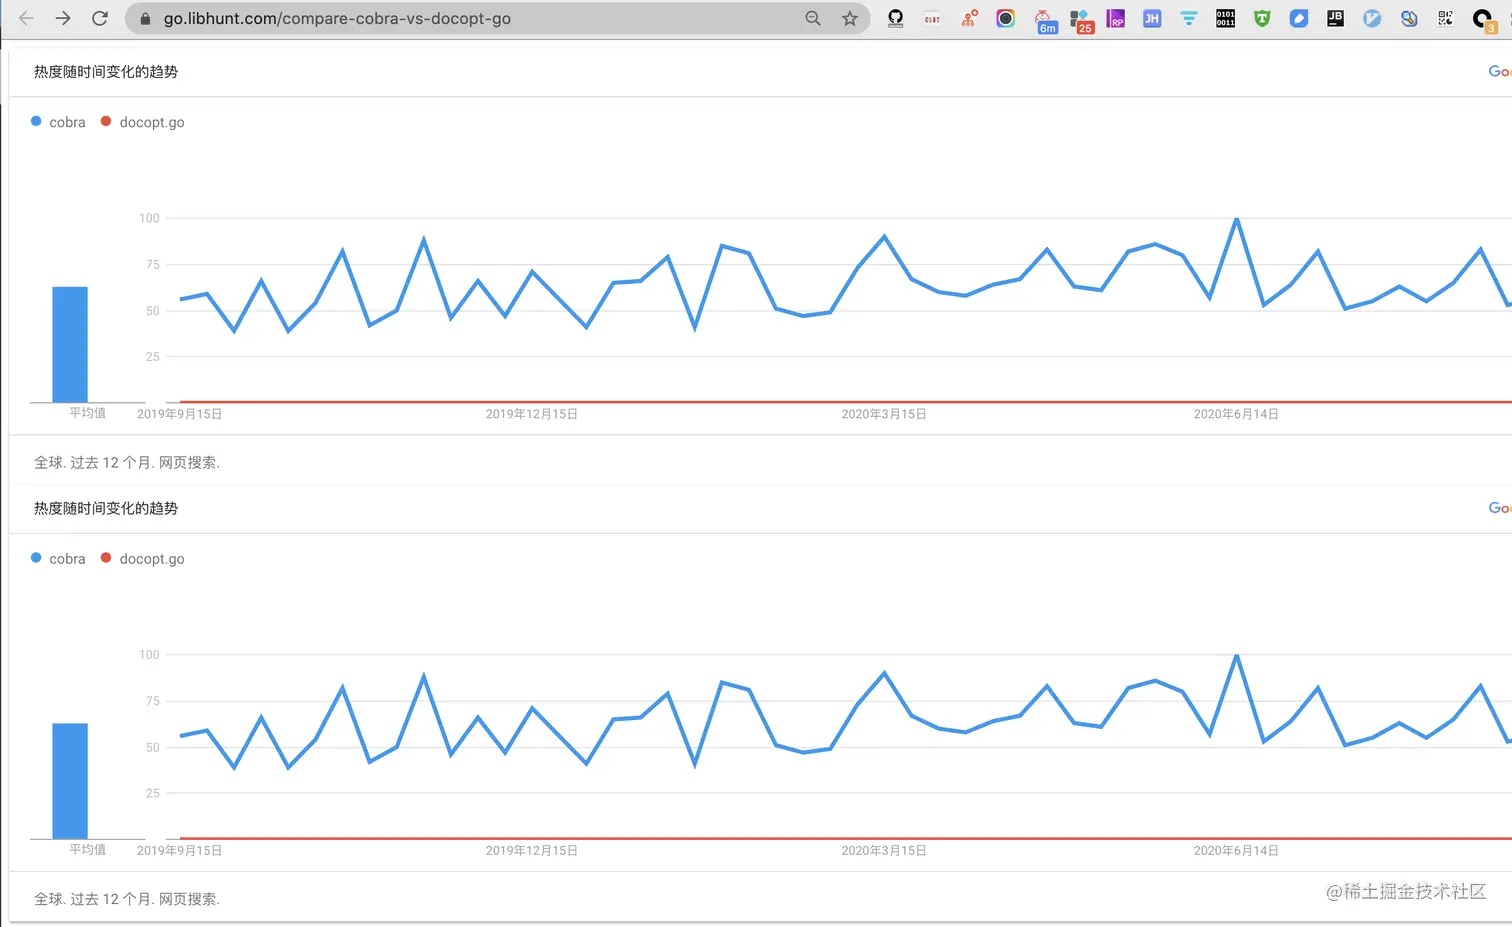The width and height of the screenshot is (1512, 927).
Task: Open the zoom magnifier in the address bar
Action: pyautogui.click(x=813, y=18)
